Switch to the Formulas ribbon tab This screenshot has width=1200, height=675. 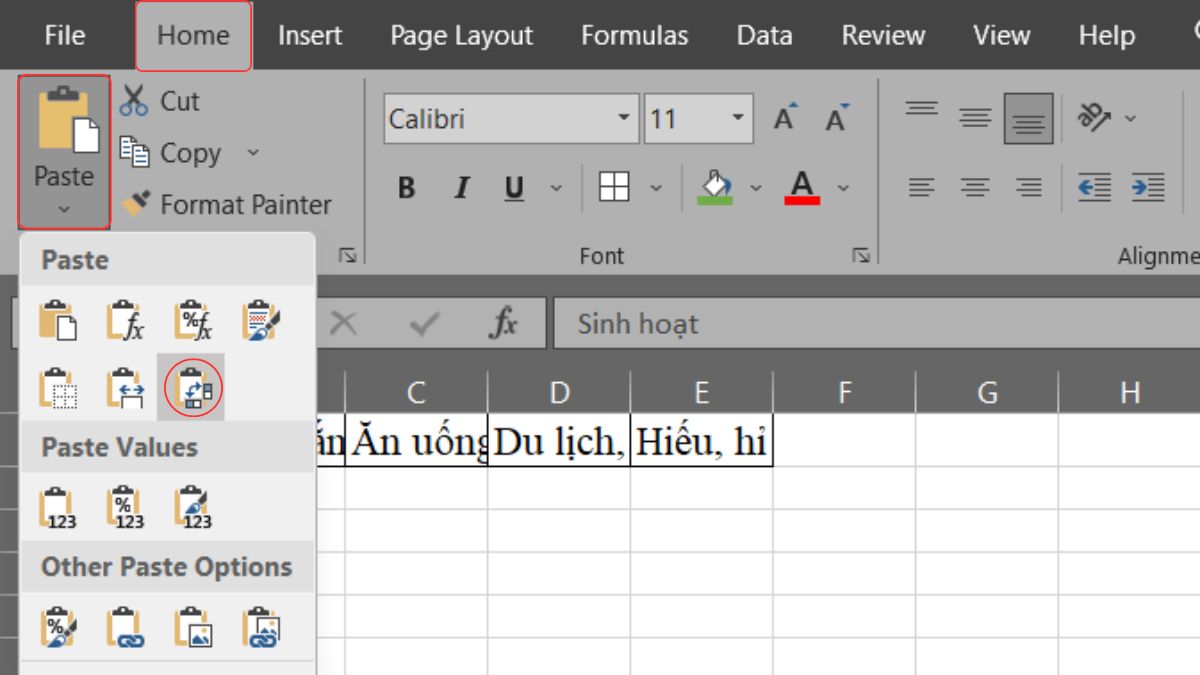point(634,34)
